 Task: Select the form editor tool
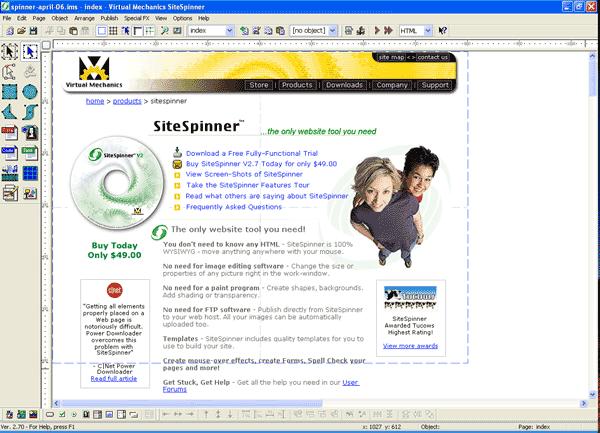[x=10, y=193]
